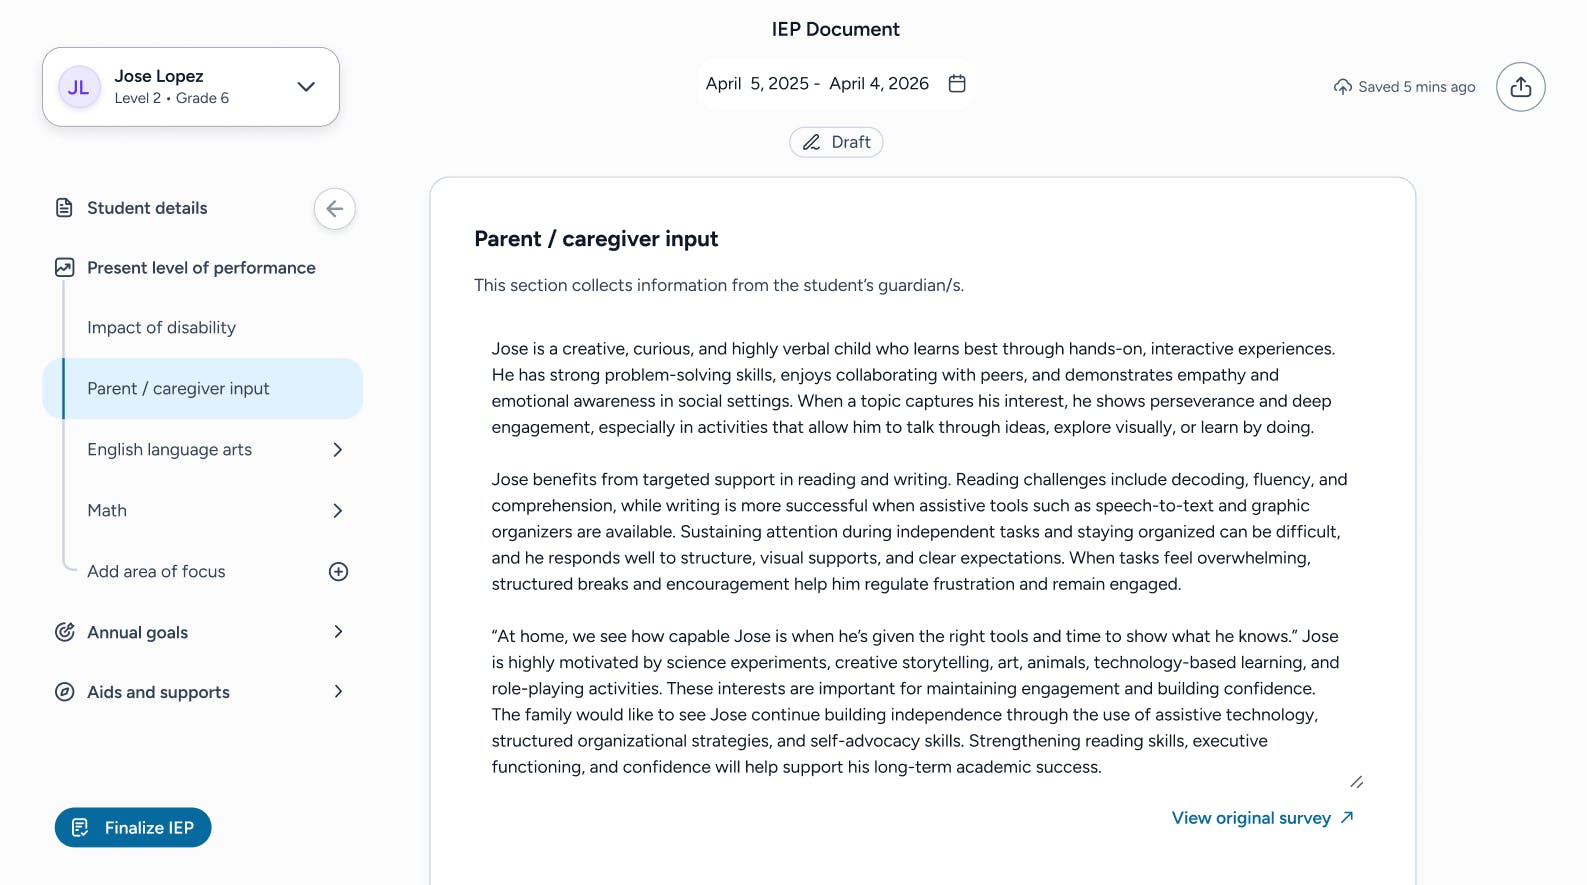Viewport: 1587px width, 885px height.
Task: Open Present level of performance section
Action: pos(201,268)
